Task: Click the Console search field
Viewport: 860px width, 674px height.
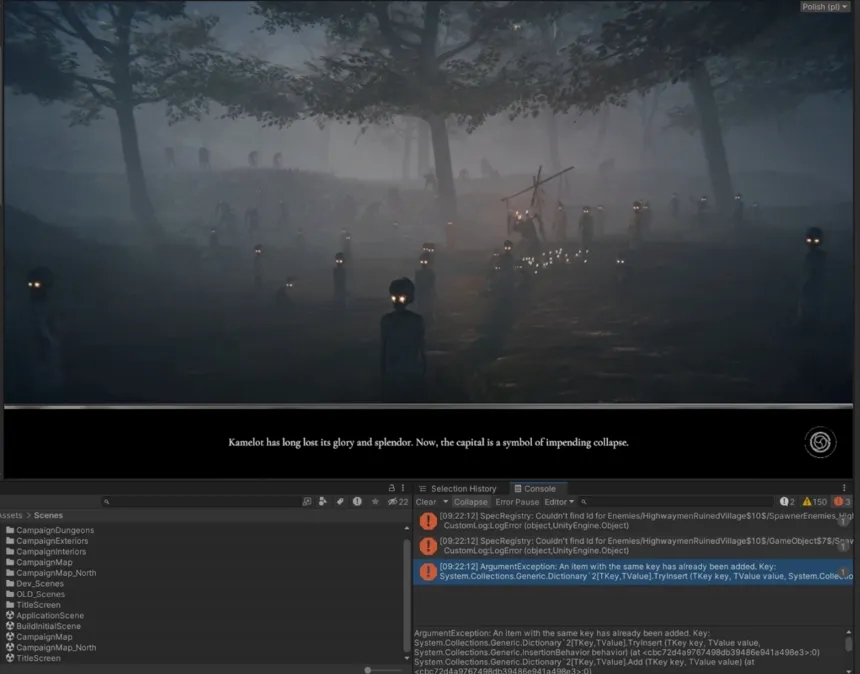Action: click(676, 502)
